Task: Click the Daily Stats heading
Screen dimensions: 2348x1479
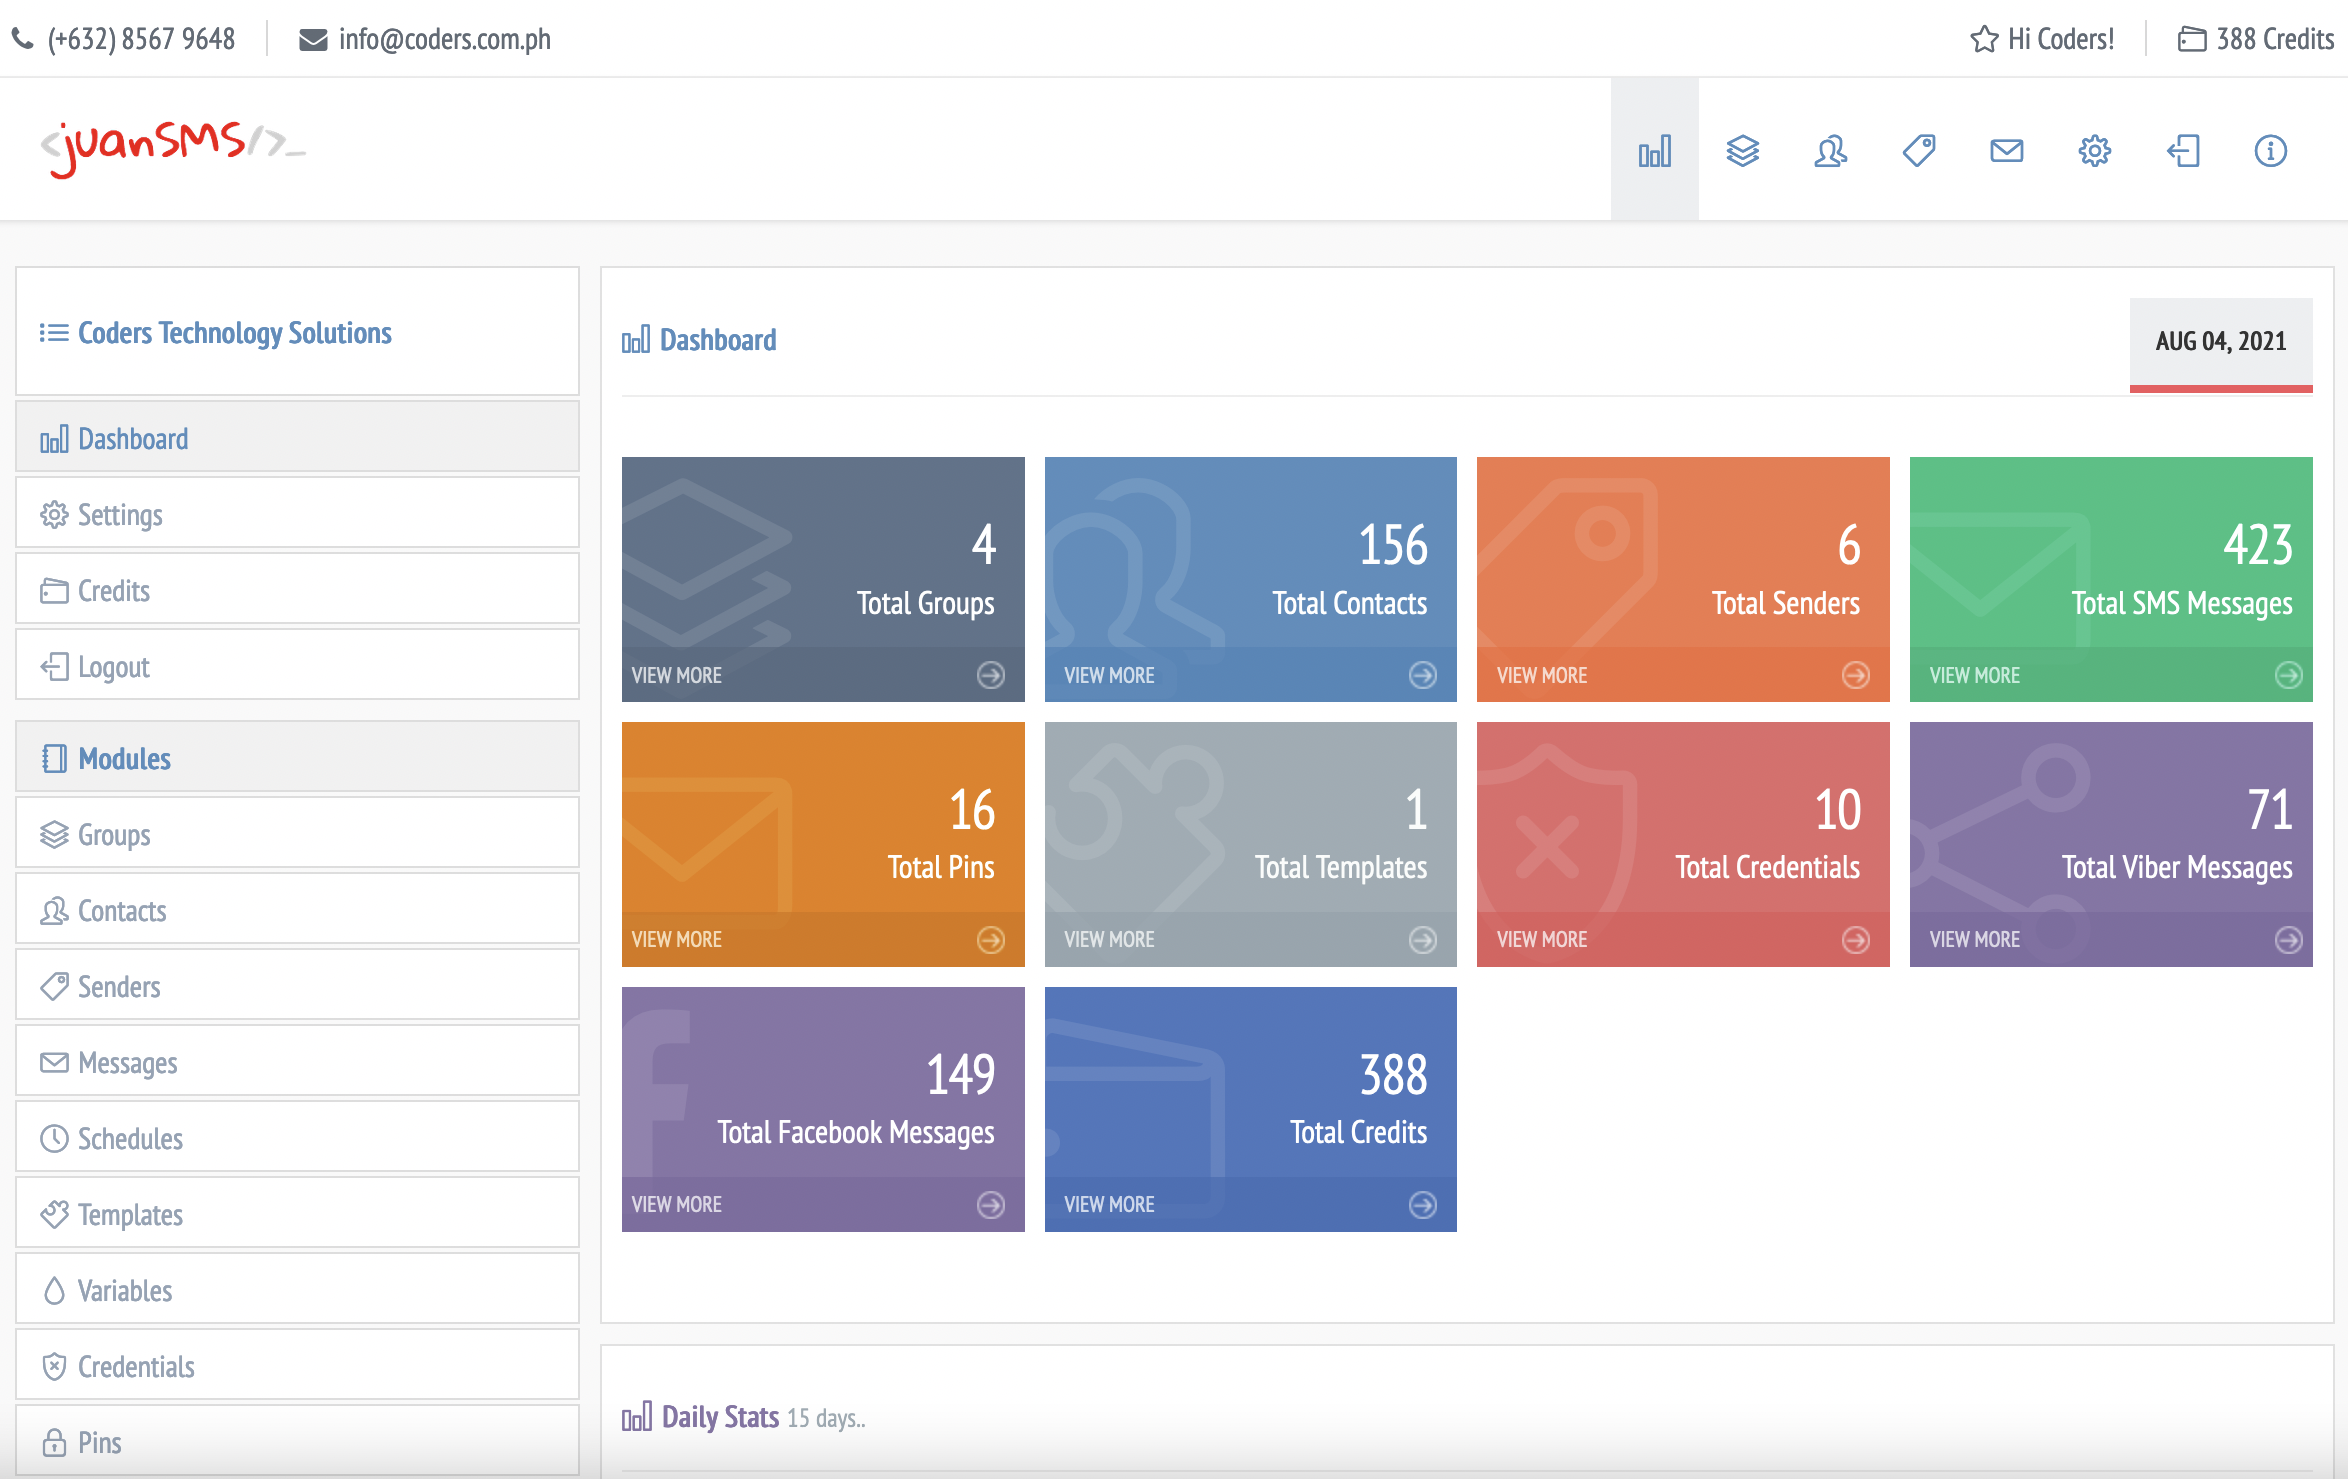Action: 720,1417
